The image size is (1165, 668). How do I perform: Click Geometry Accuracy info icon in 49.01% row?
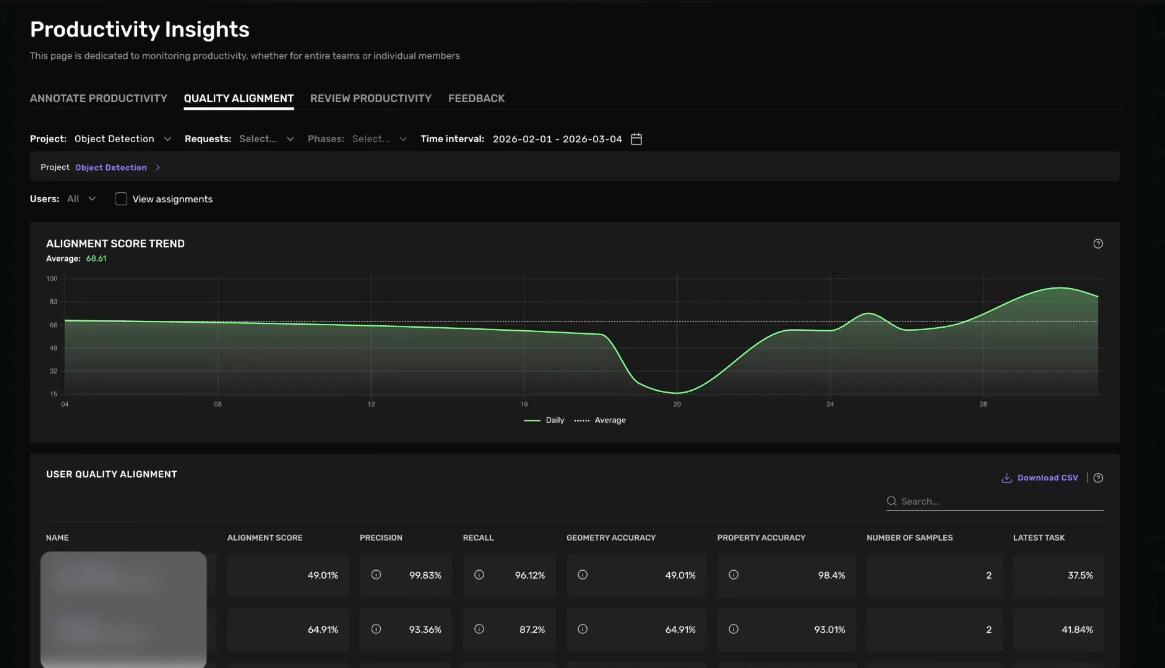tap(582, 575)
